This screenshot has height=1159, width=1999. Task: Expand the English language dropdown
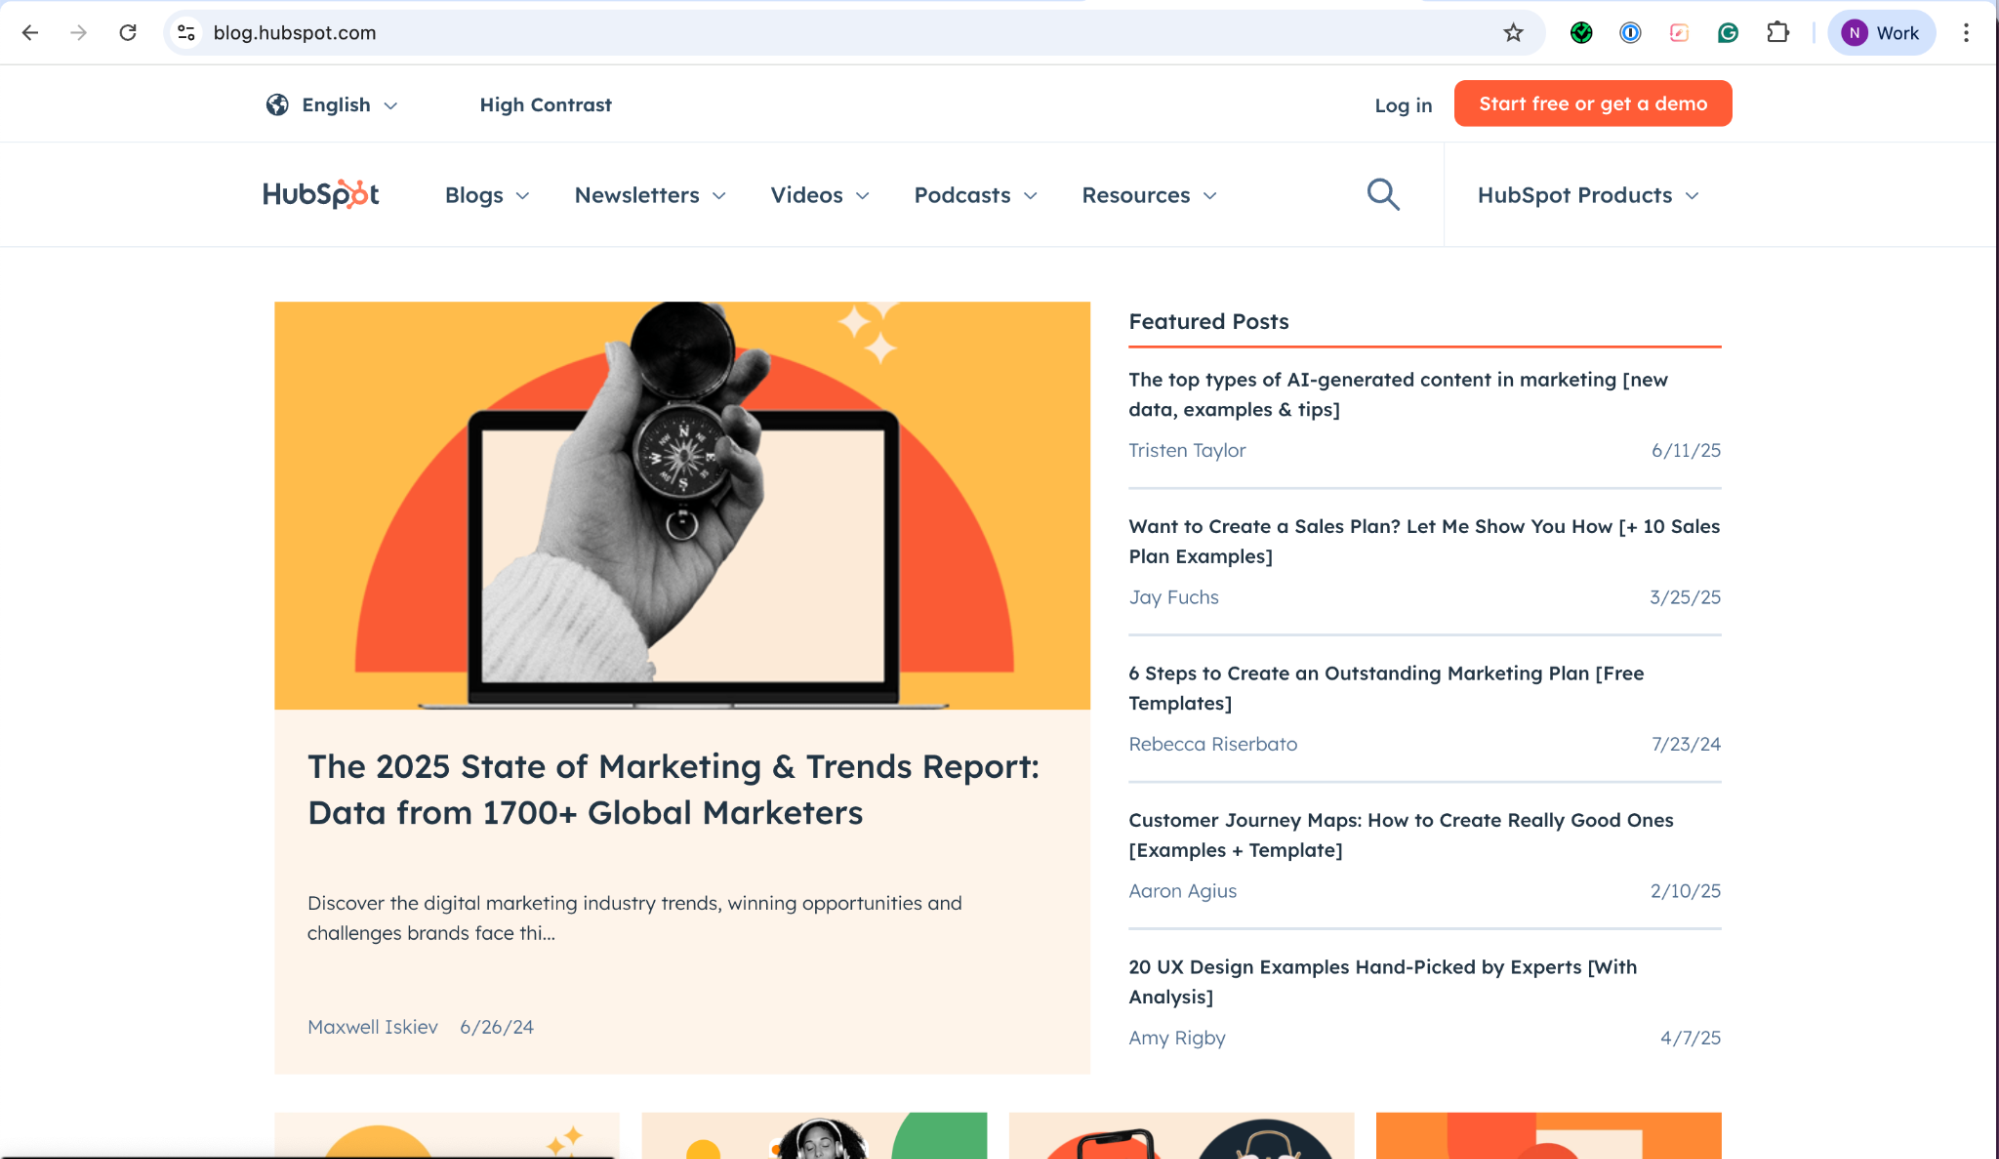[x=349, y=105]
